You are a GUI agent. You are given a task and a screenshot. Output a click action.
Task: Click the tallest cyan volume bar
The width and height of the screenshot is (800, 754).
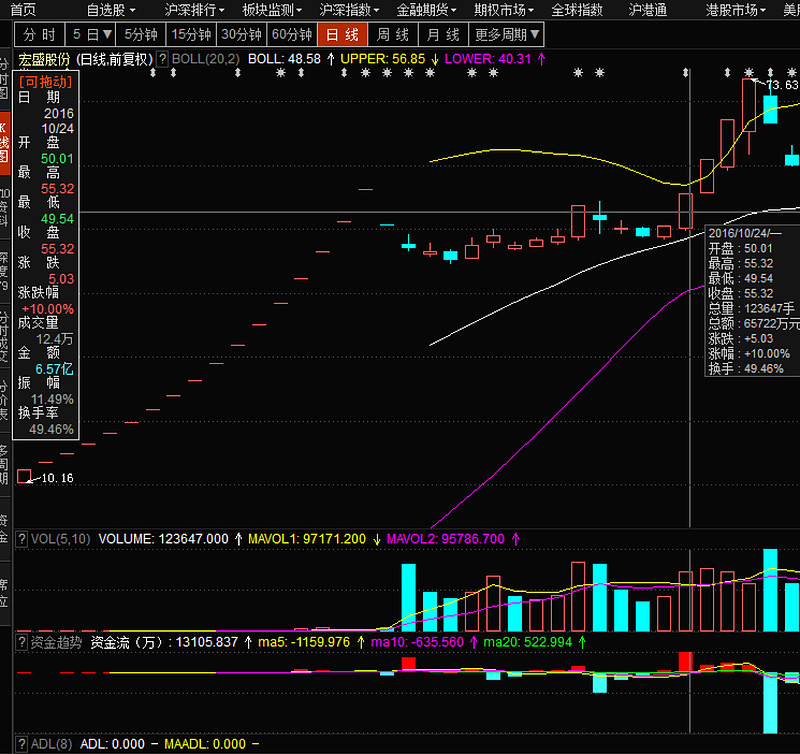pos(770,589)
